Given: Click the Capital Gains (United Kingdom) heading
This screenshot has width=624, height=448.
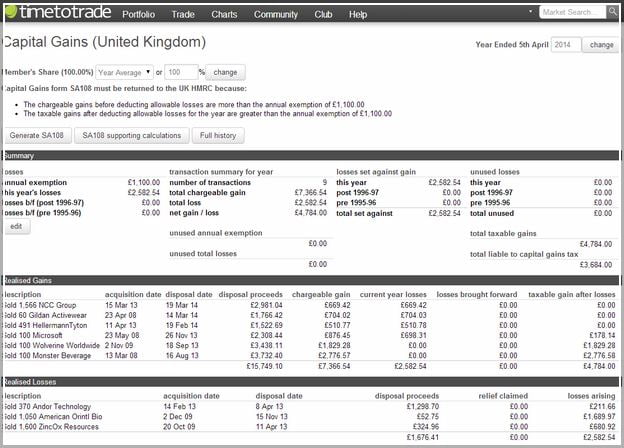Looking at the screenshot, I should (105, 42).
